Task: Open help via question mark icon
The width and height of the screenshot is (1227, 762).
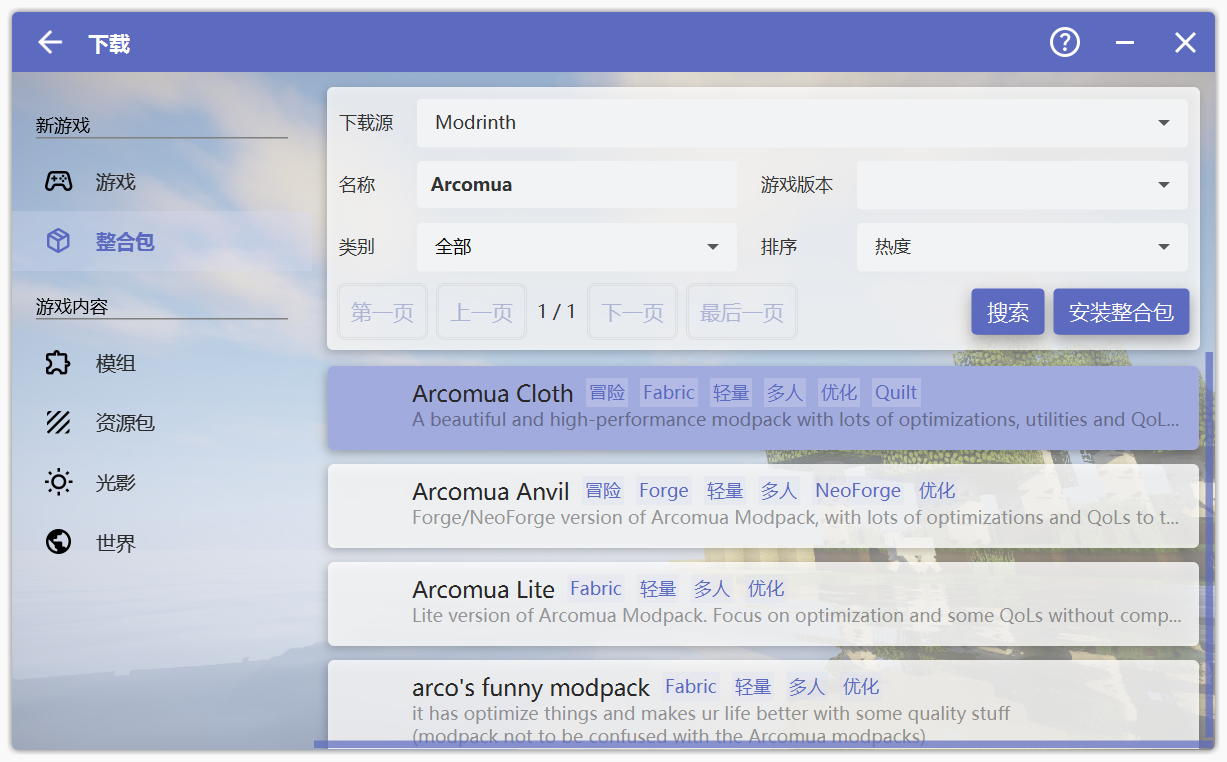Action: (x=1065, y=42)
